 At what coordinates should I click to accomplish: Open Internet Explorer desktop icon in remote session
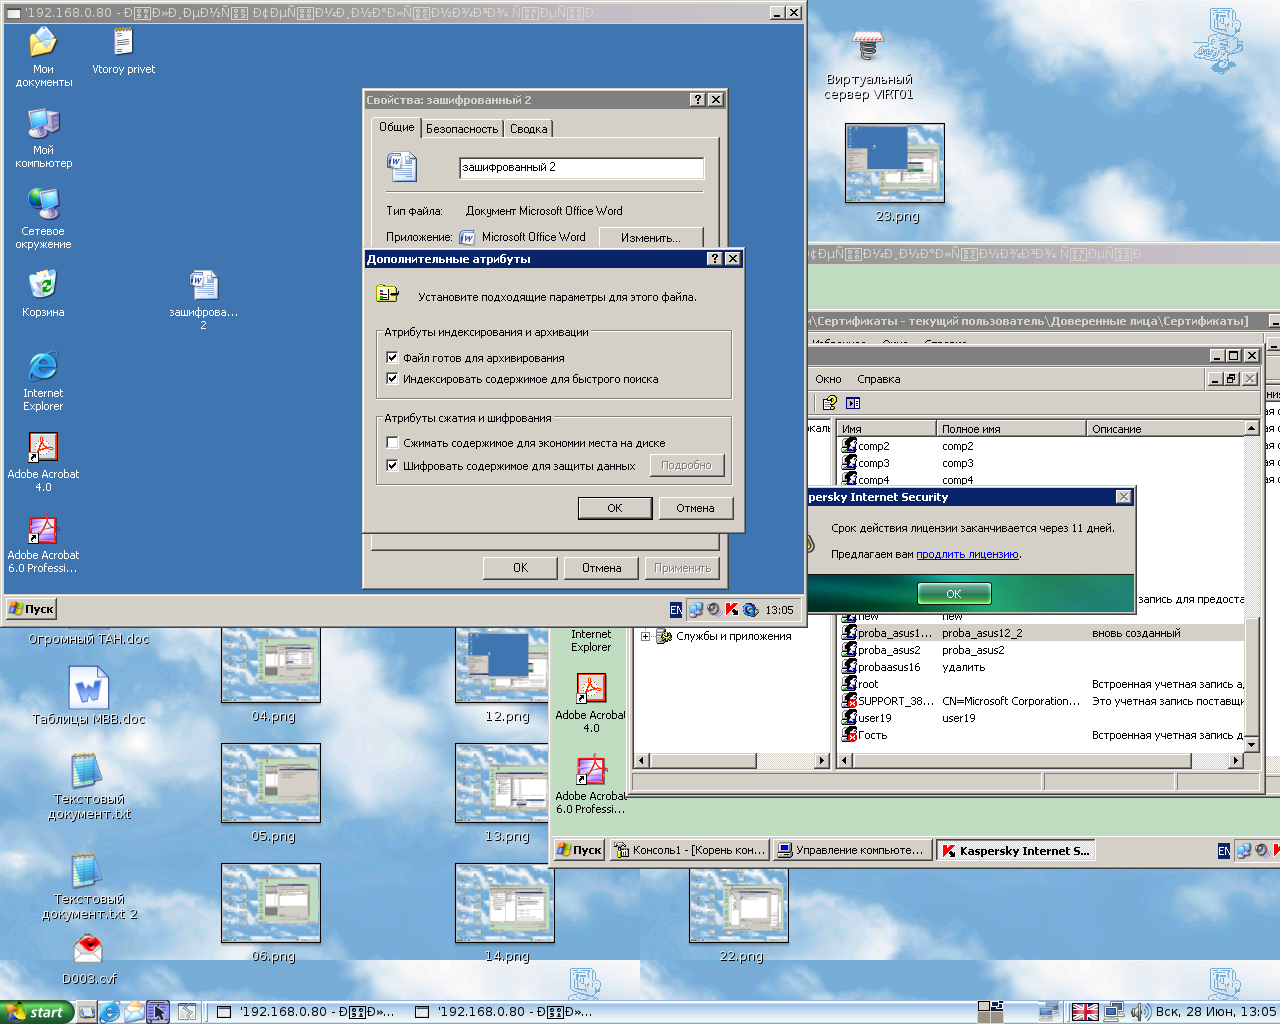tap(43, 368)
